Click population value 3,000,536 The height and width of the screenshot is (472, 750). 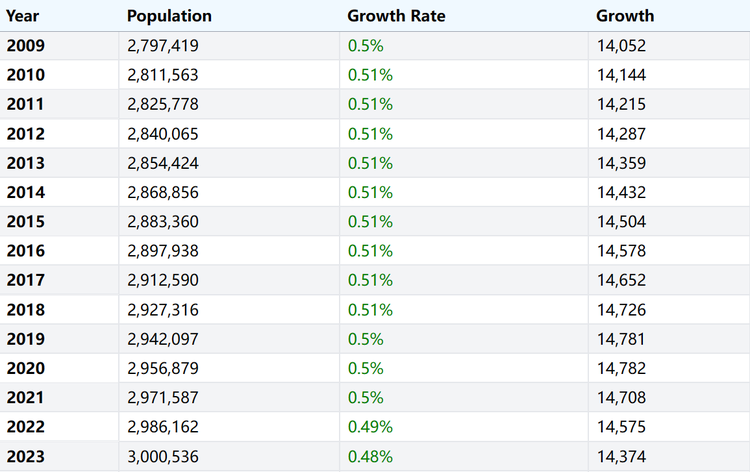[163, 456]
